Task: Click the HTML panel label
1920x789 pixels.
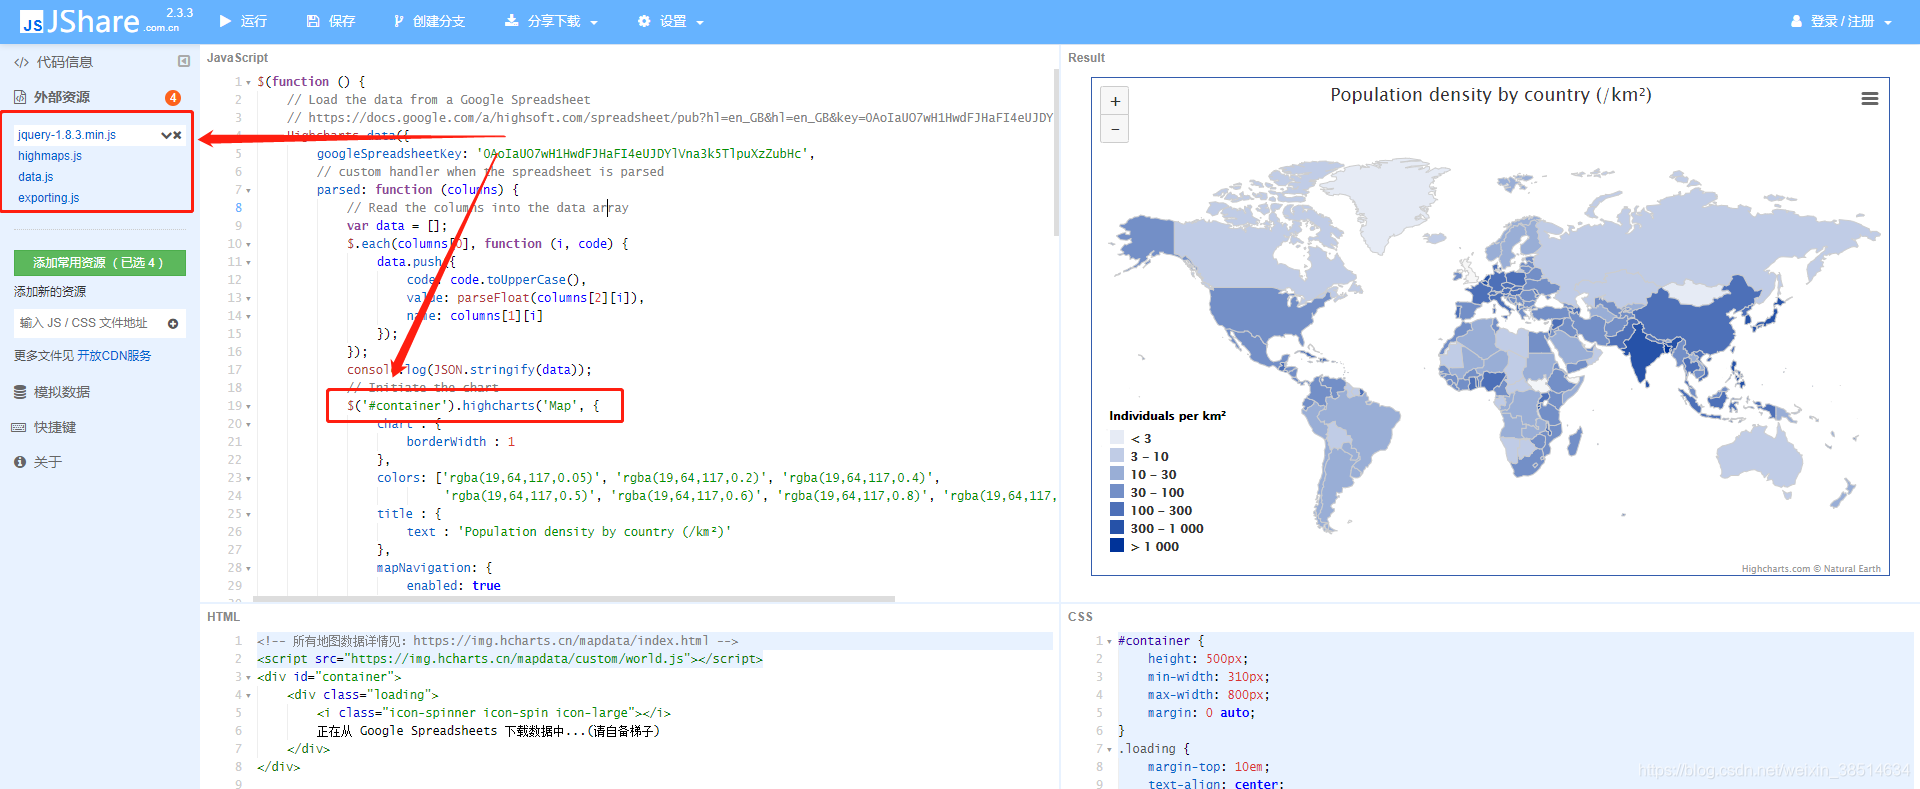Action: click(x=223, y=617)
